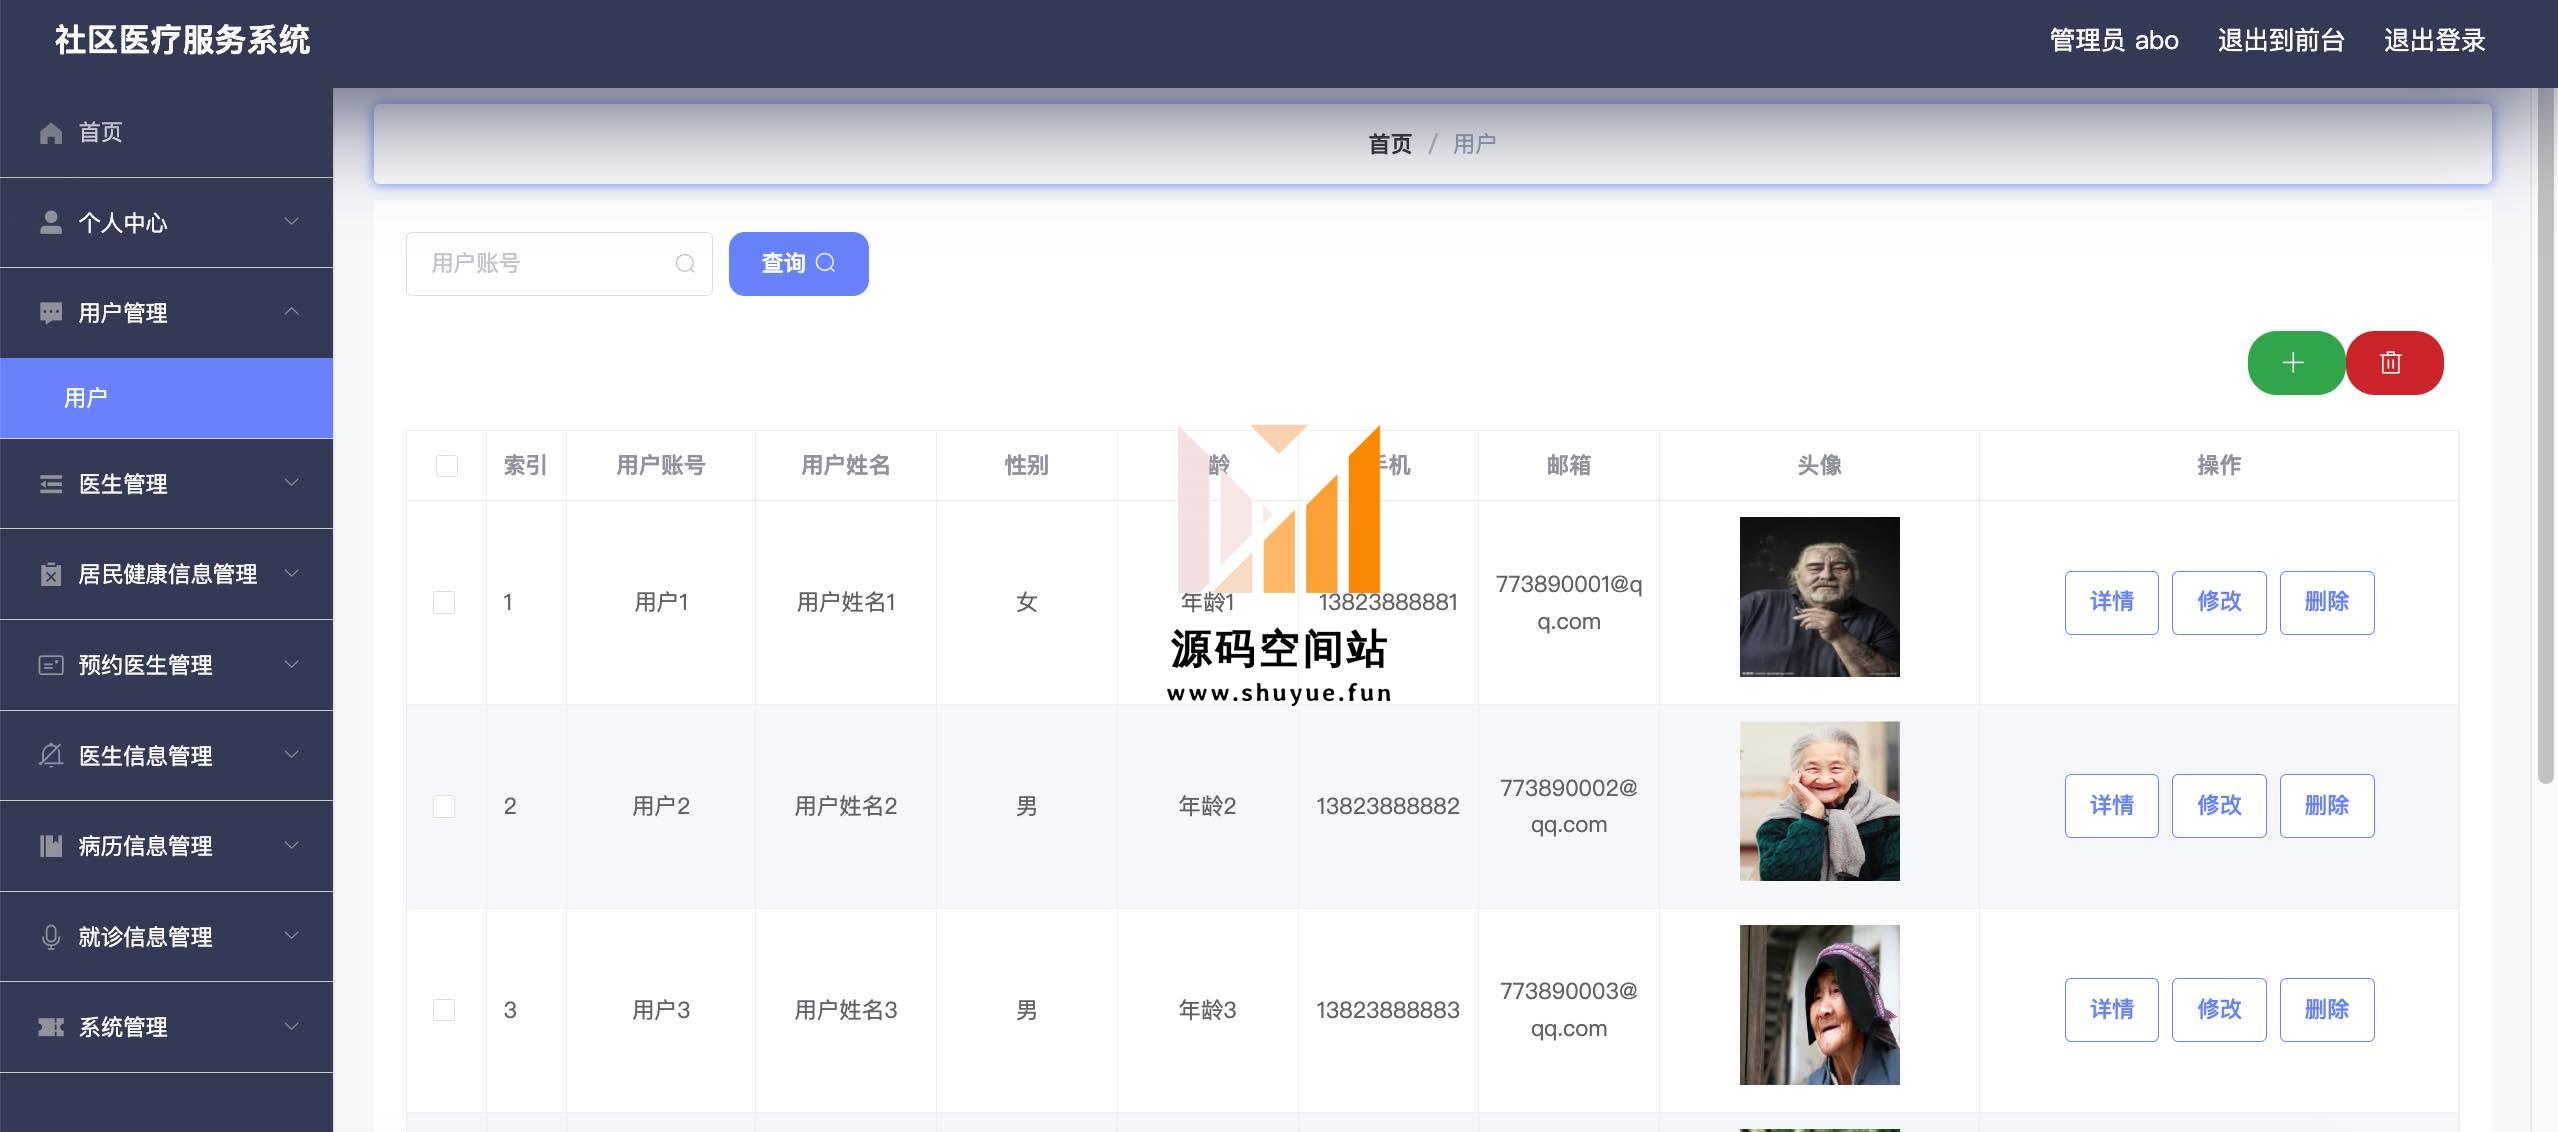Click the home icon beside 首页 in sidebar

(51, 133)
